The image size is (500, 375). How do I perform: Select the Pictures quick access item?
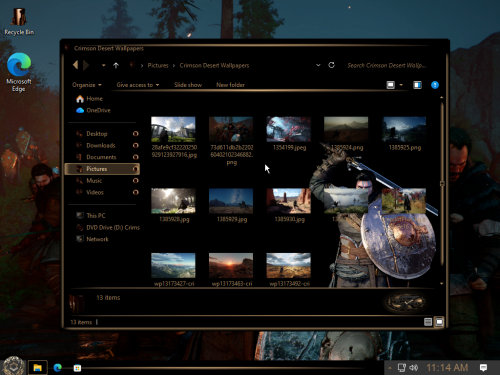tap(102, 169)
